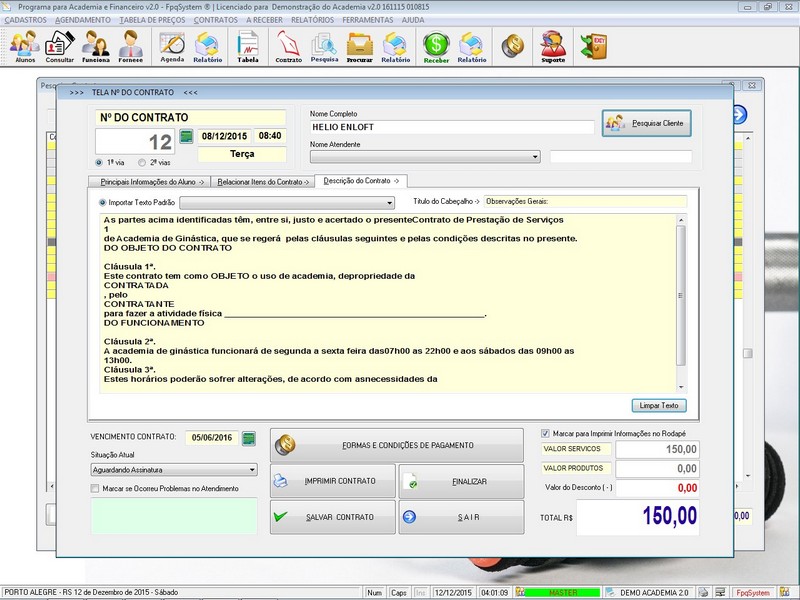
Task: Open the Agenda toolbar icon
Action: click(x=172, y=47)
